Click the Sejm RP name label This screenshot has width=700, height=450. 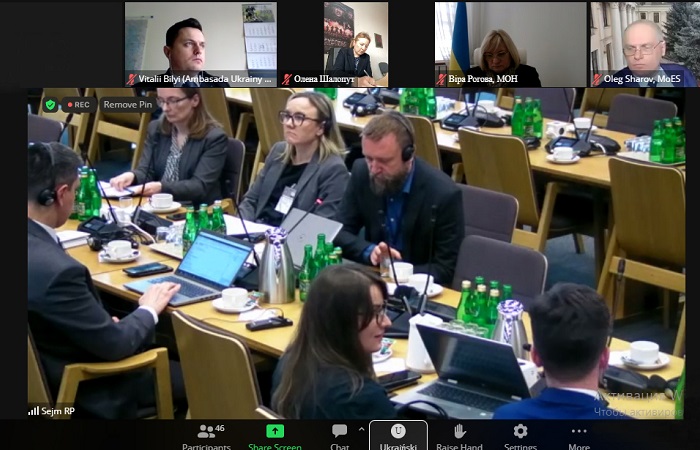coord(58,411)
